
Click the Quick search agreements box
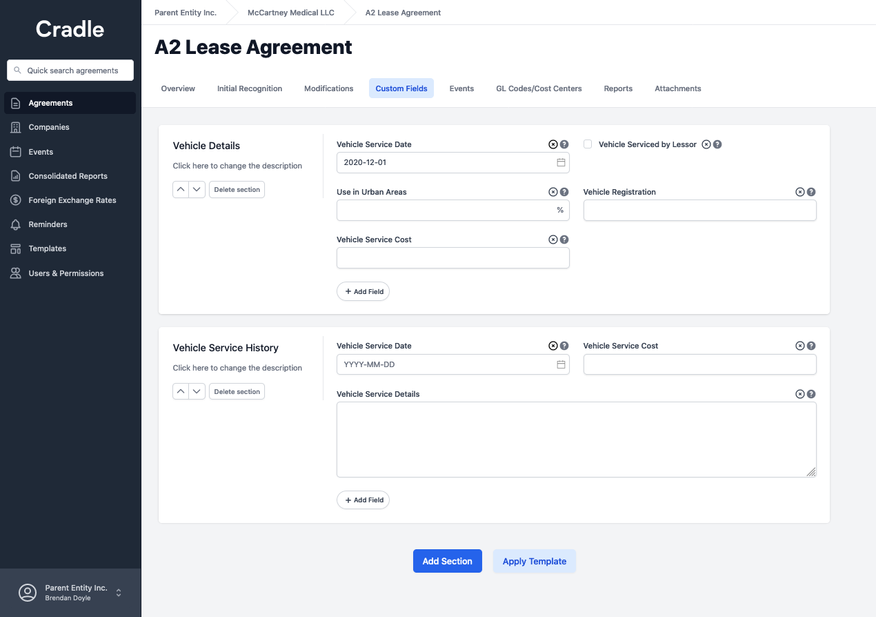70,71
